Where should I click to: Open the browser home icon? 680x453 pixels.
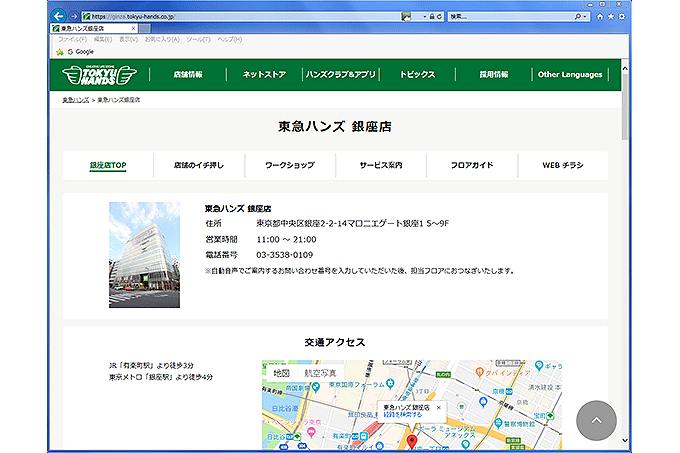coord(600,16)
